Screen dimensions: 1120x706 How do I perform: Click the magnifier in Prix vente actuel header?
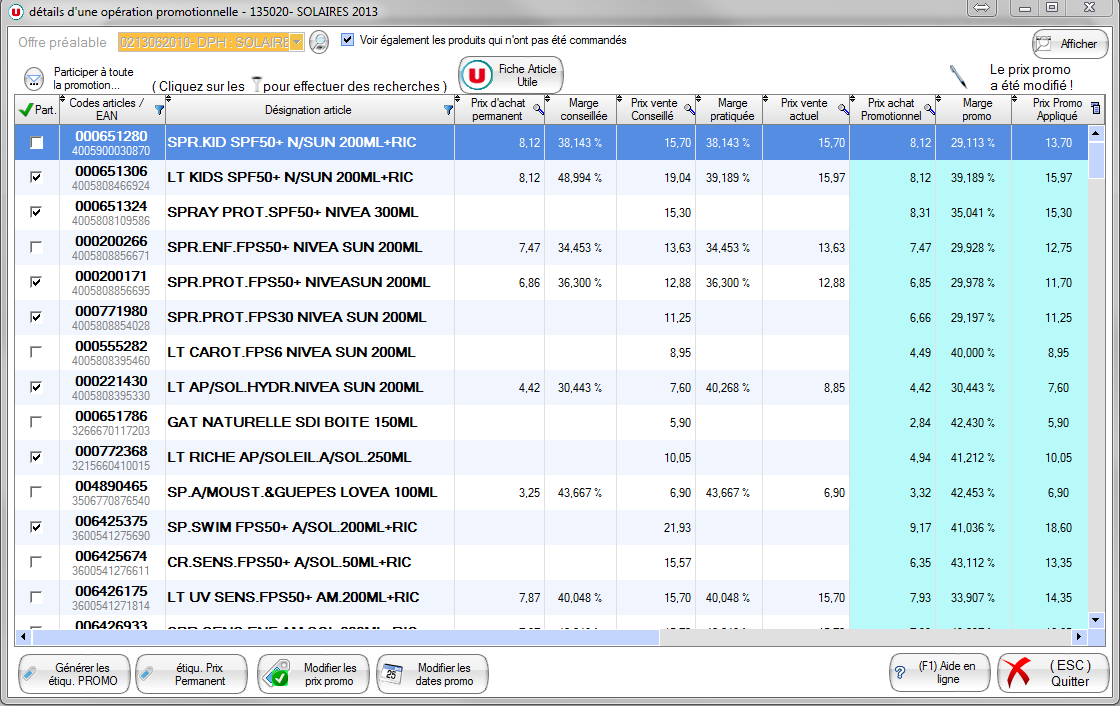[842, 110]
